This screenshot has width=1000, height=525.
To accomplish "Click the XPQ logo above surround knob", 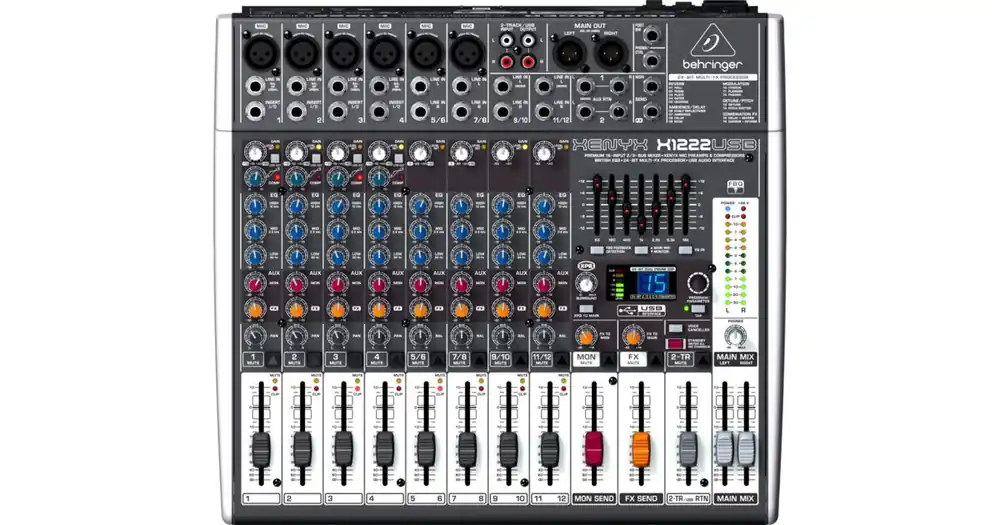I will tap(586, 266).
